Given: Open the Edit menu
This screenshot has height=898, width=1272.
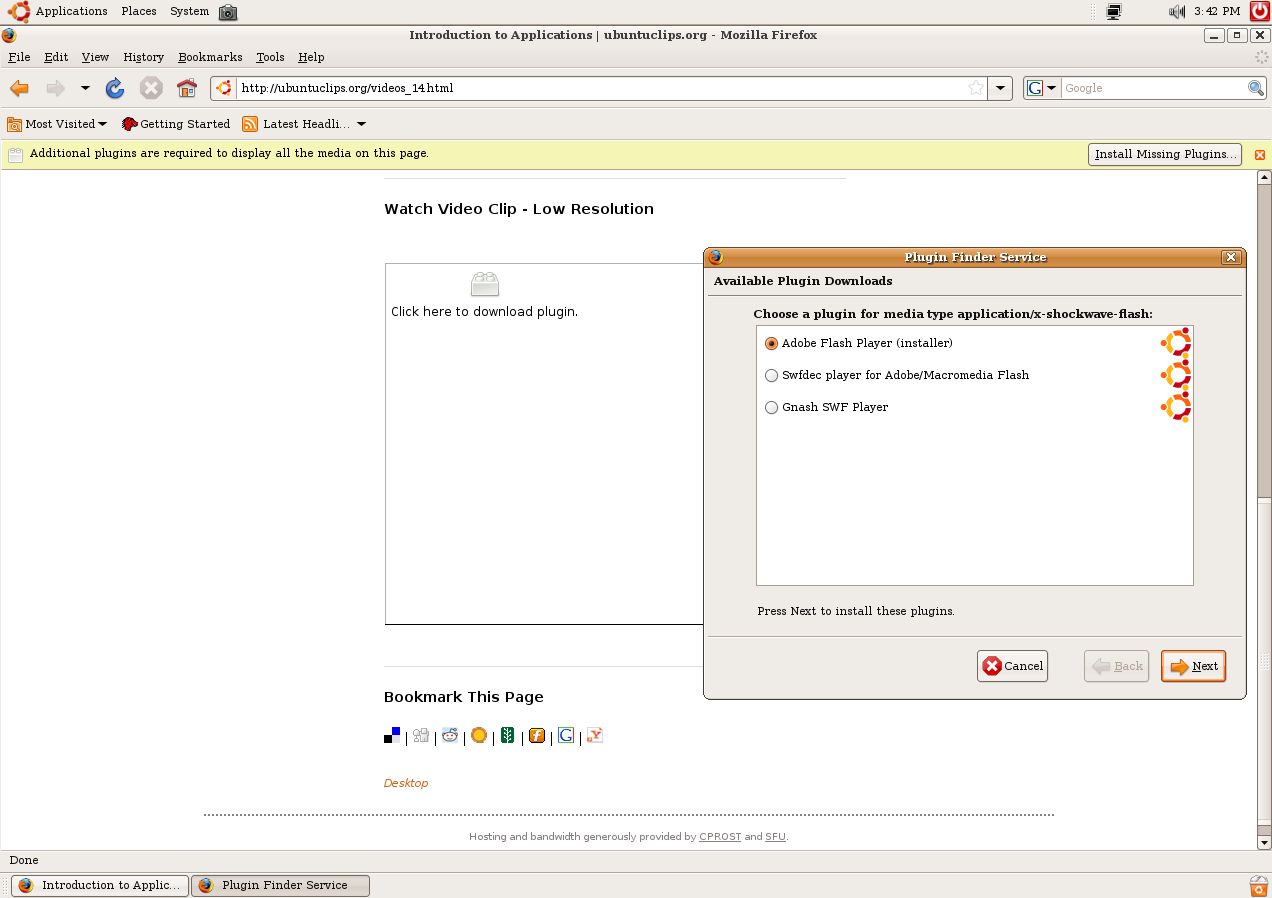Looking at the screenshot, I should point(56,57).
